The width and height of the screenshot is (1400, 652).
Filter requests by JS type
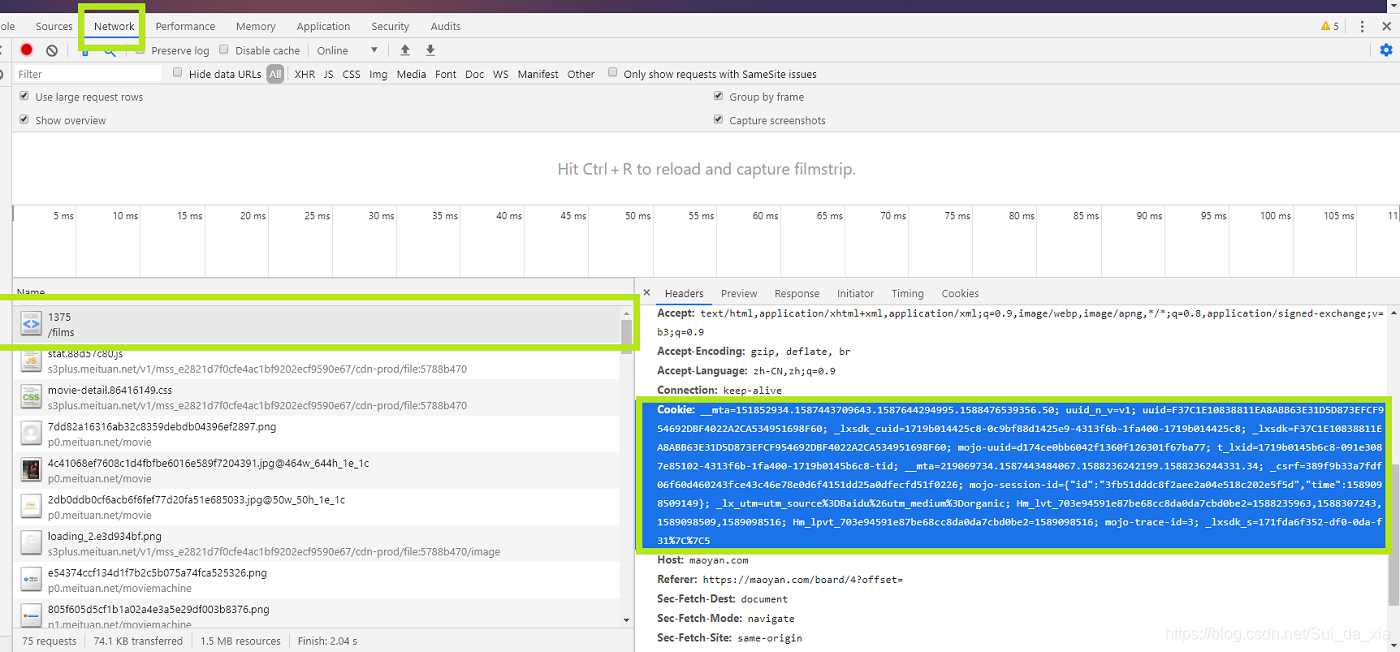328,74
